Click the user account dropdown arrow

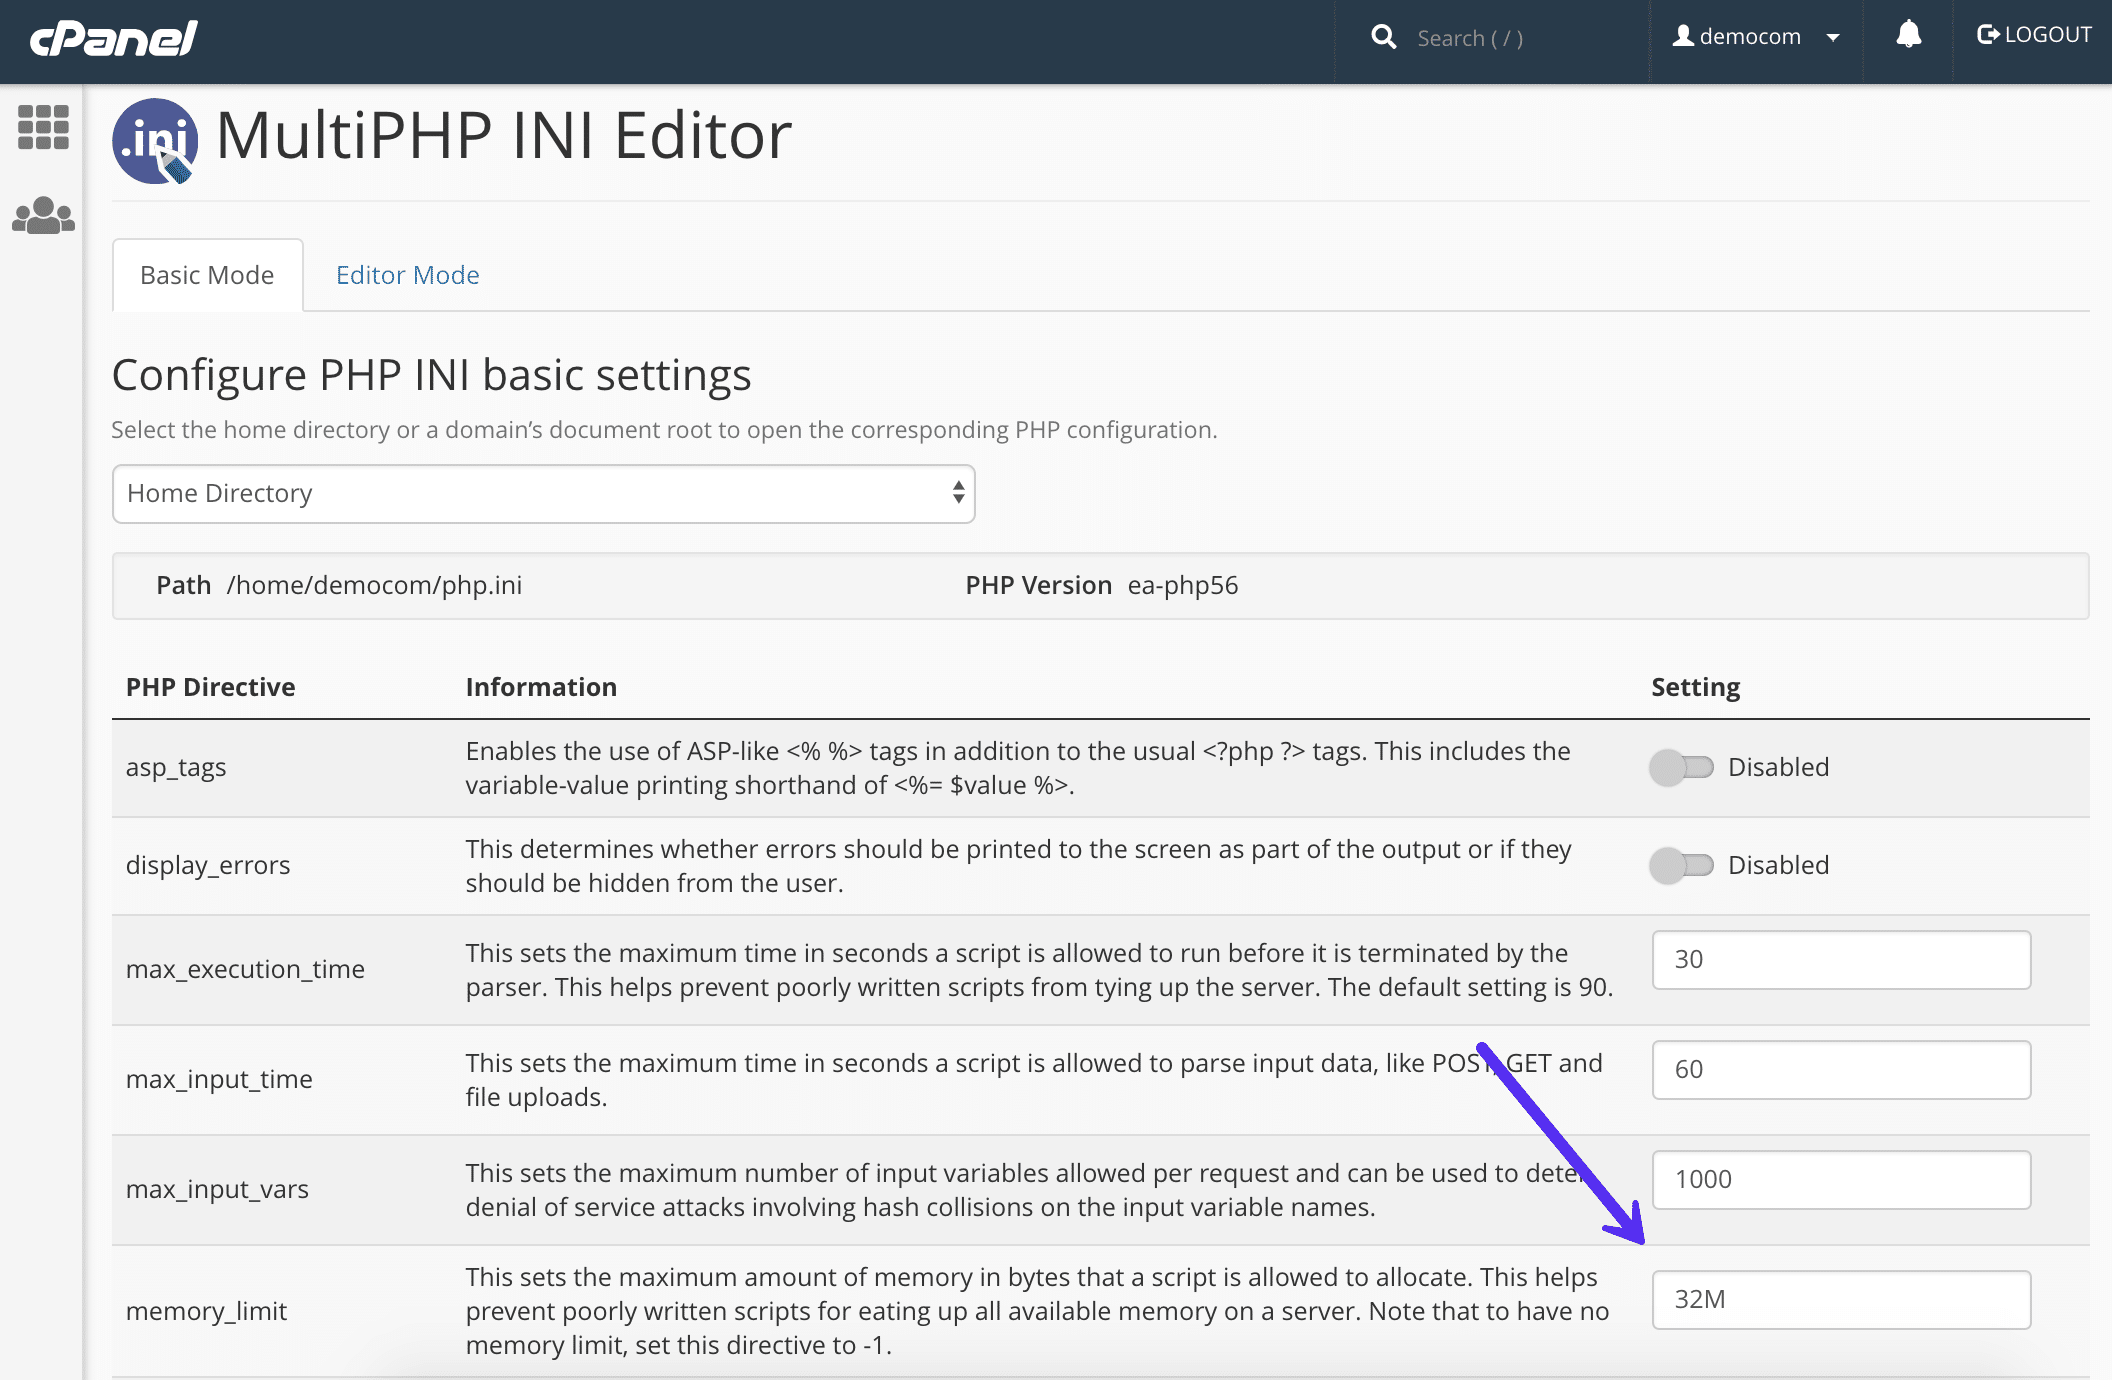tap(1833, 40)
